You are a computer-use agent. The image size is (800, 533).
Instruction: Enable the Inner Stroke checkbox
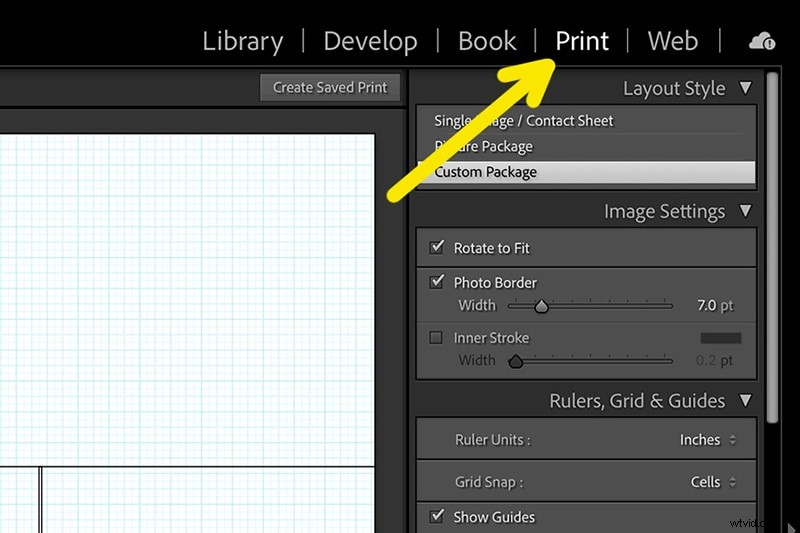436,337
